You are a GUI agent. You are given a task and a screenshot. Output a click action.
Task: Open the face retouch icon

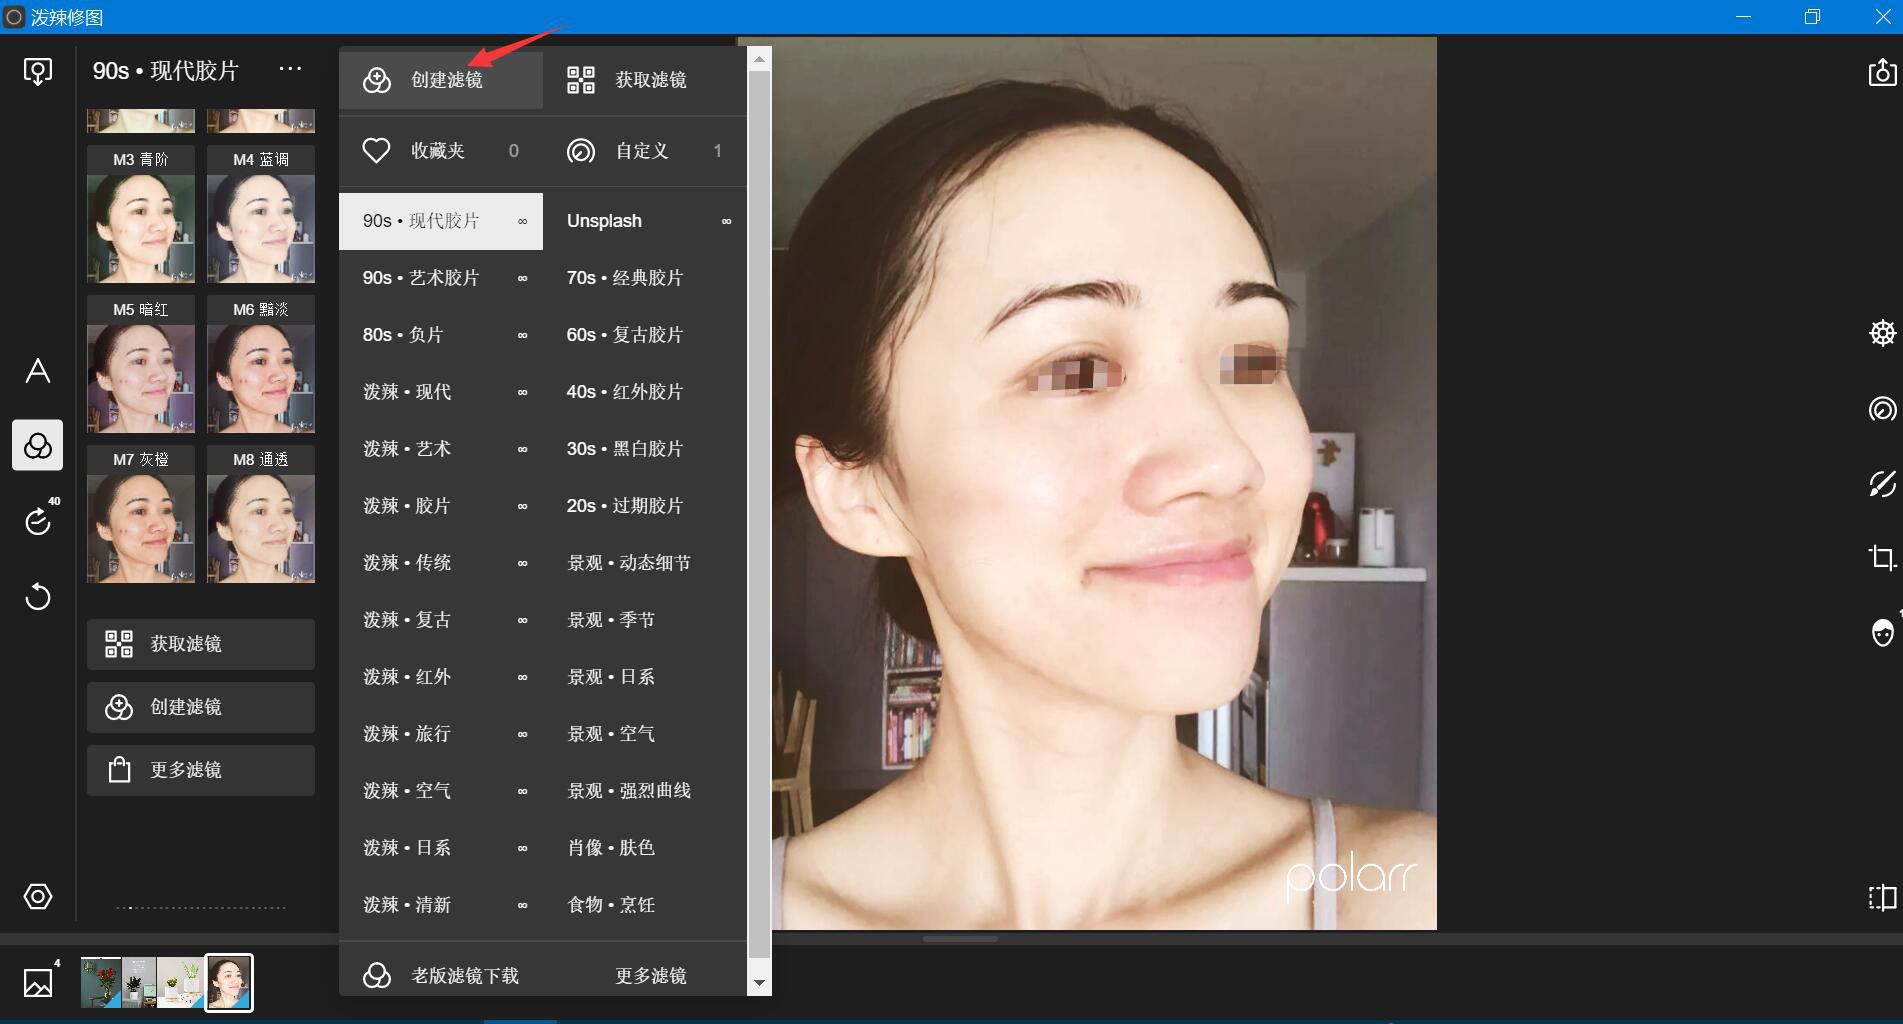pos(1882,633)
